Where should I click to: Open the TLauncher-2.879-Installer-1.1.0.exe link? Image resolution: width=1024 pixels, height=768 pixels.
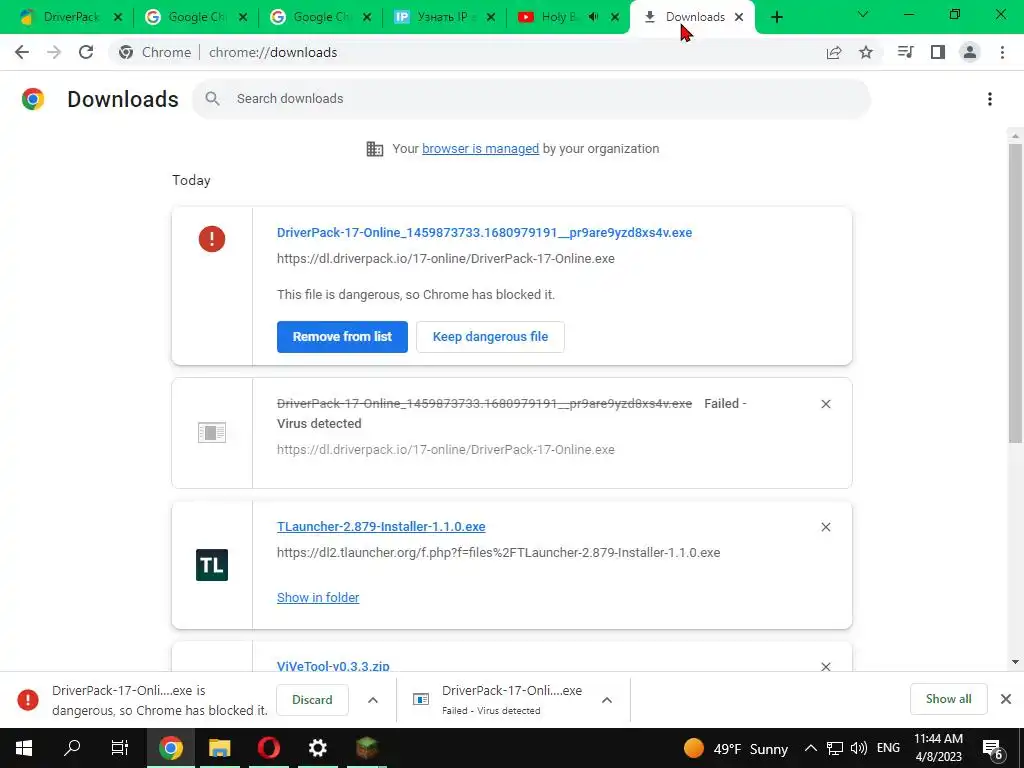[x=381, y=526]
